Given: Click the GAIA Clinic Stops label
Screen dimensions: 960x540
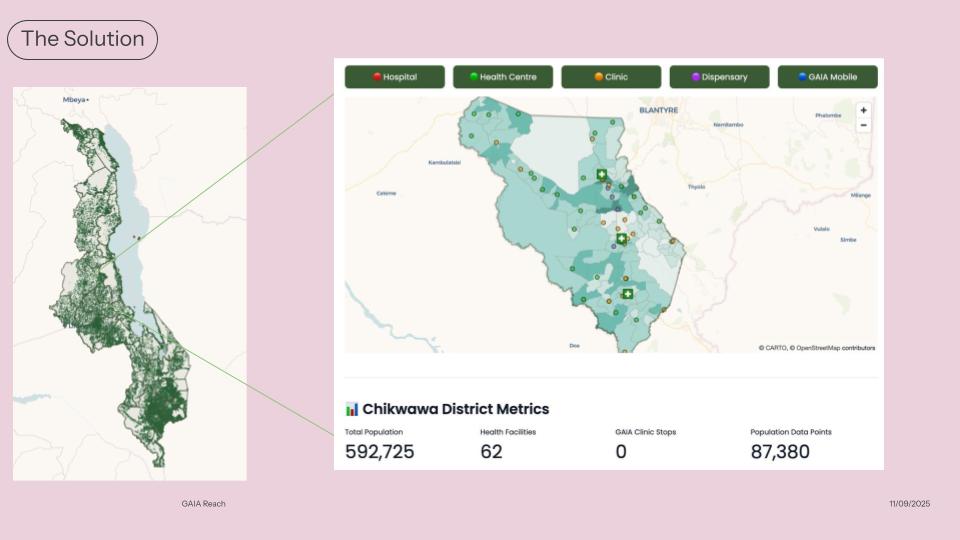Looking at the screenshot, I should (645, 432).
